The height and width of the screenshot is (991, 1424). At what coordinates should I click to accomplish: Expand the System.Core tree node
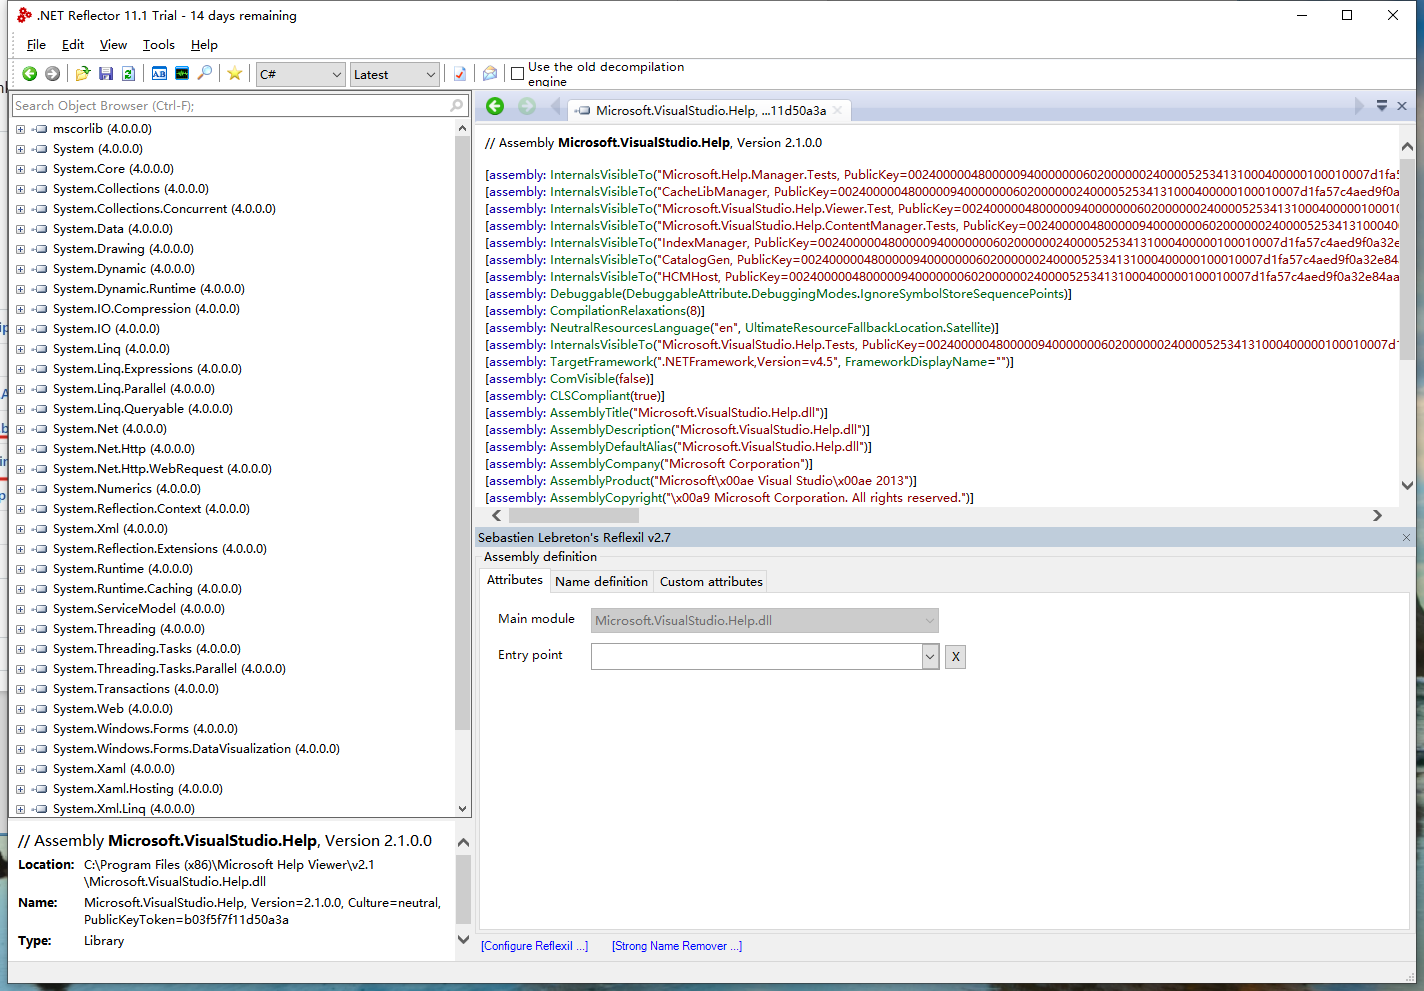tap(20, 169)
